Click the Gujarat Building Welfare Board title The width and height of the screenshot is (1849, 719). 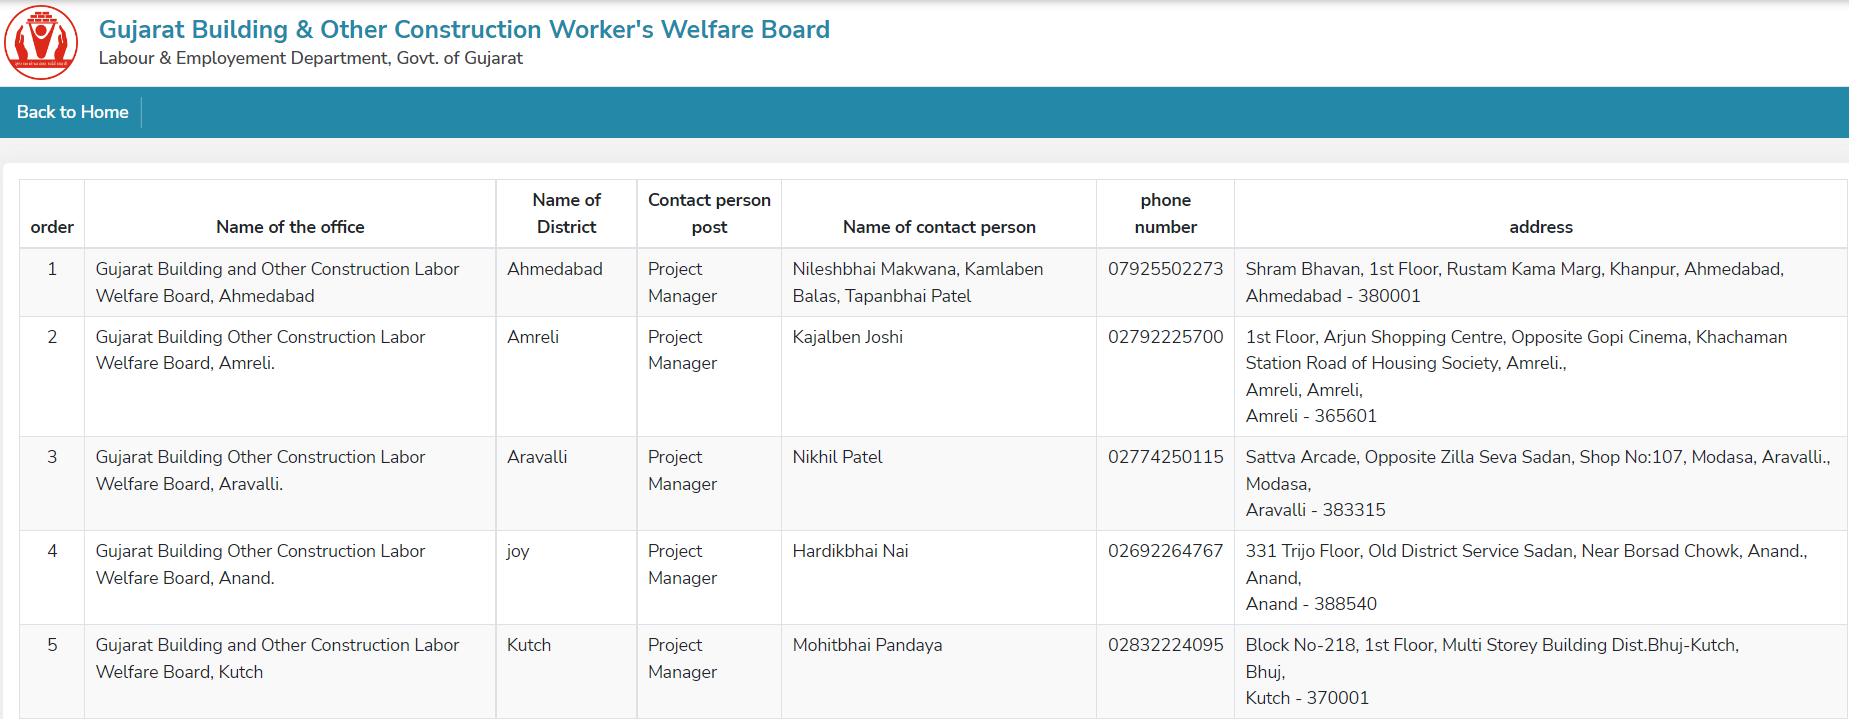pyautogui.click(x=464, y=29)
